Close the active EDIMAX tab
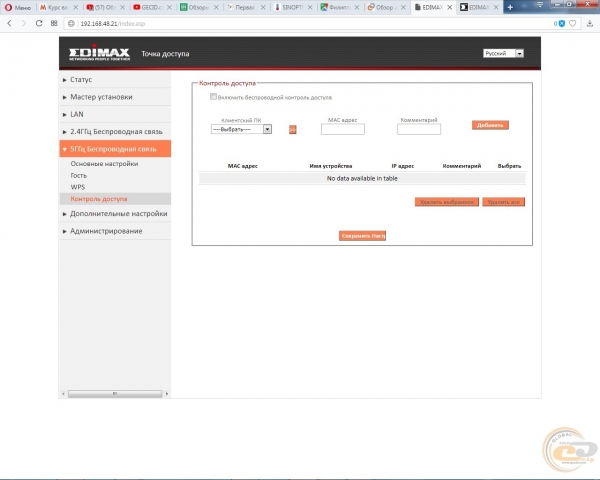 pyautogui.click(x=450, y=7)
